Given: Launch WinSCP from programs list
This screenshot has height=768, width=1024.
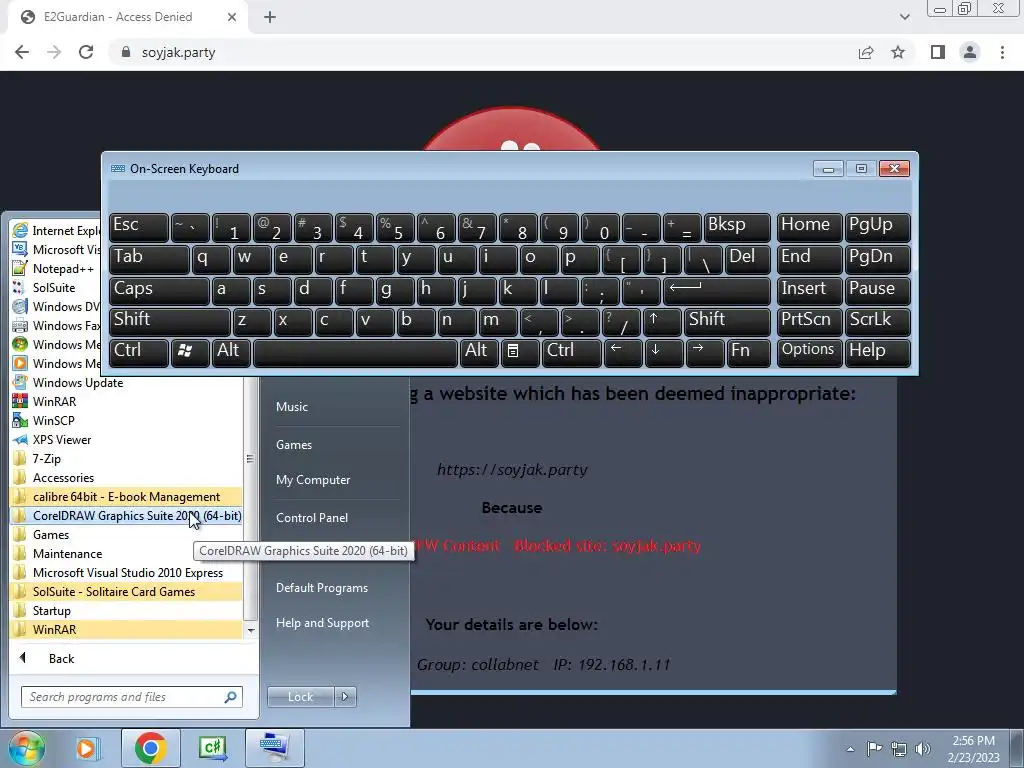Looking at the screenshot, I should coord(44,421).
